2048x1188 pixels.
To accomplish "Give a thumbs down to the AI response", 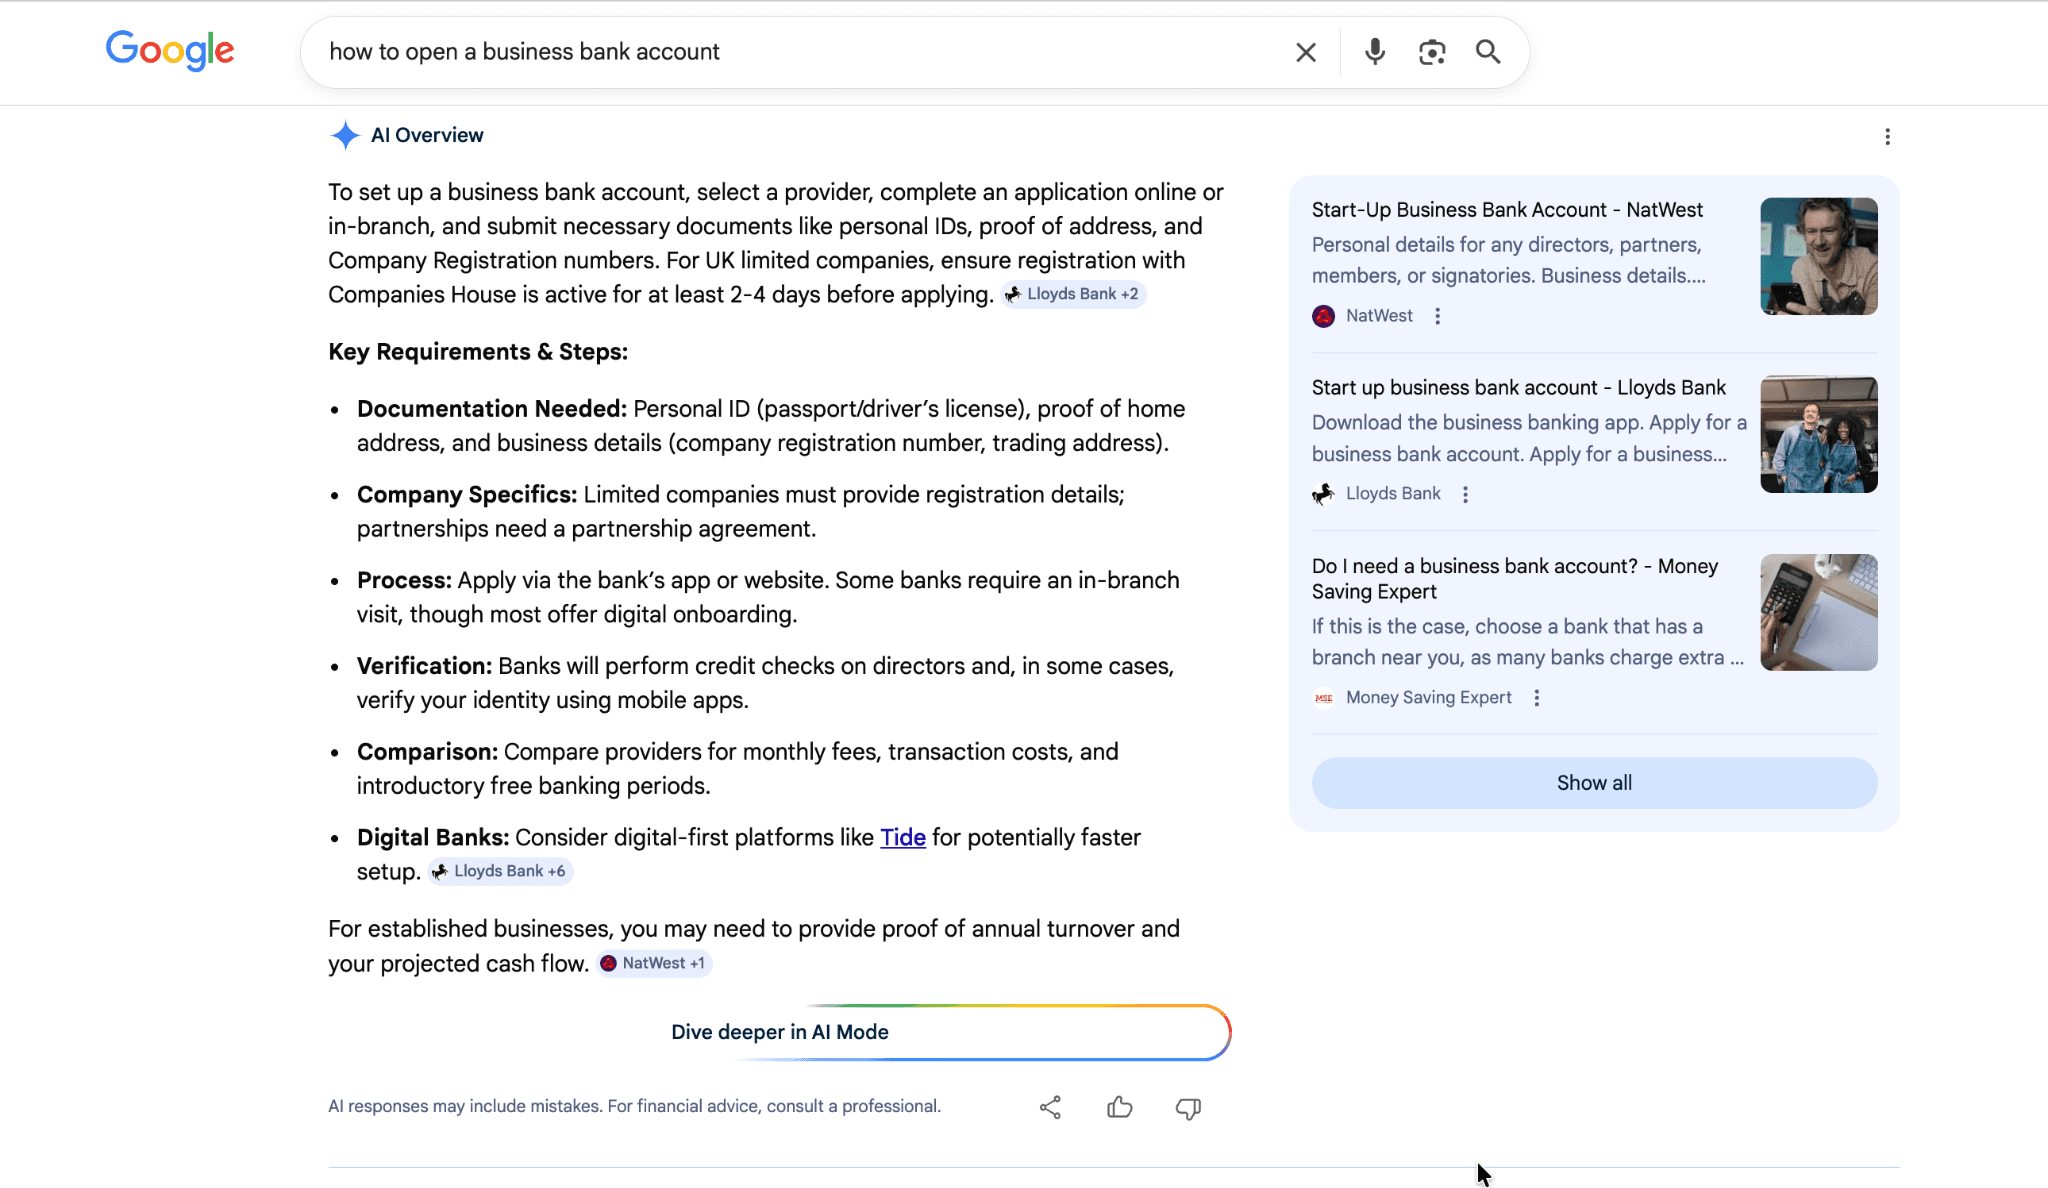I will (1187, 1107).
